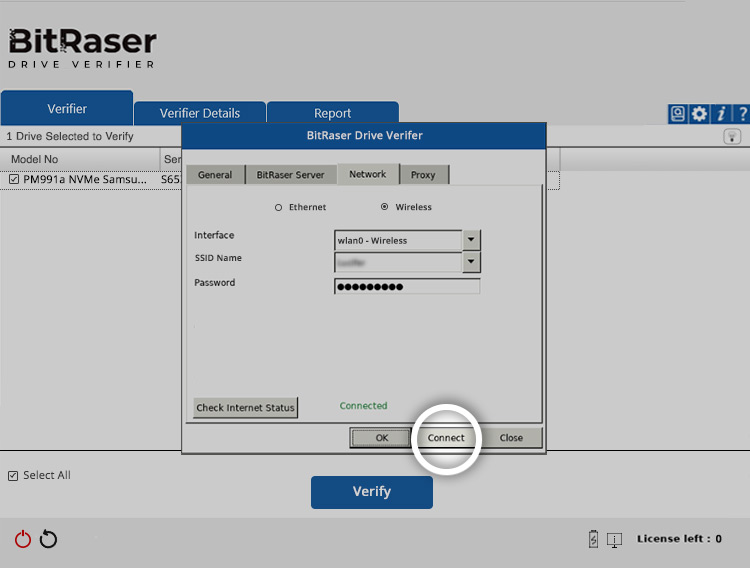Click into the Password field

(x=407, y=287)
